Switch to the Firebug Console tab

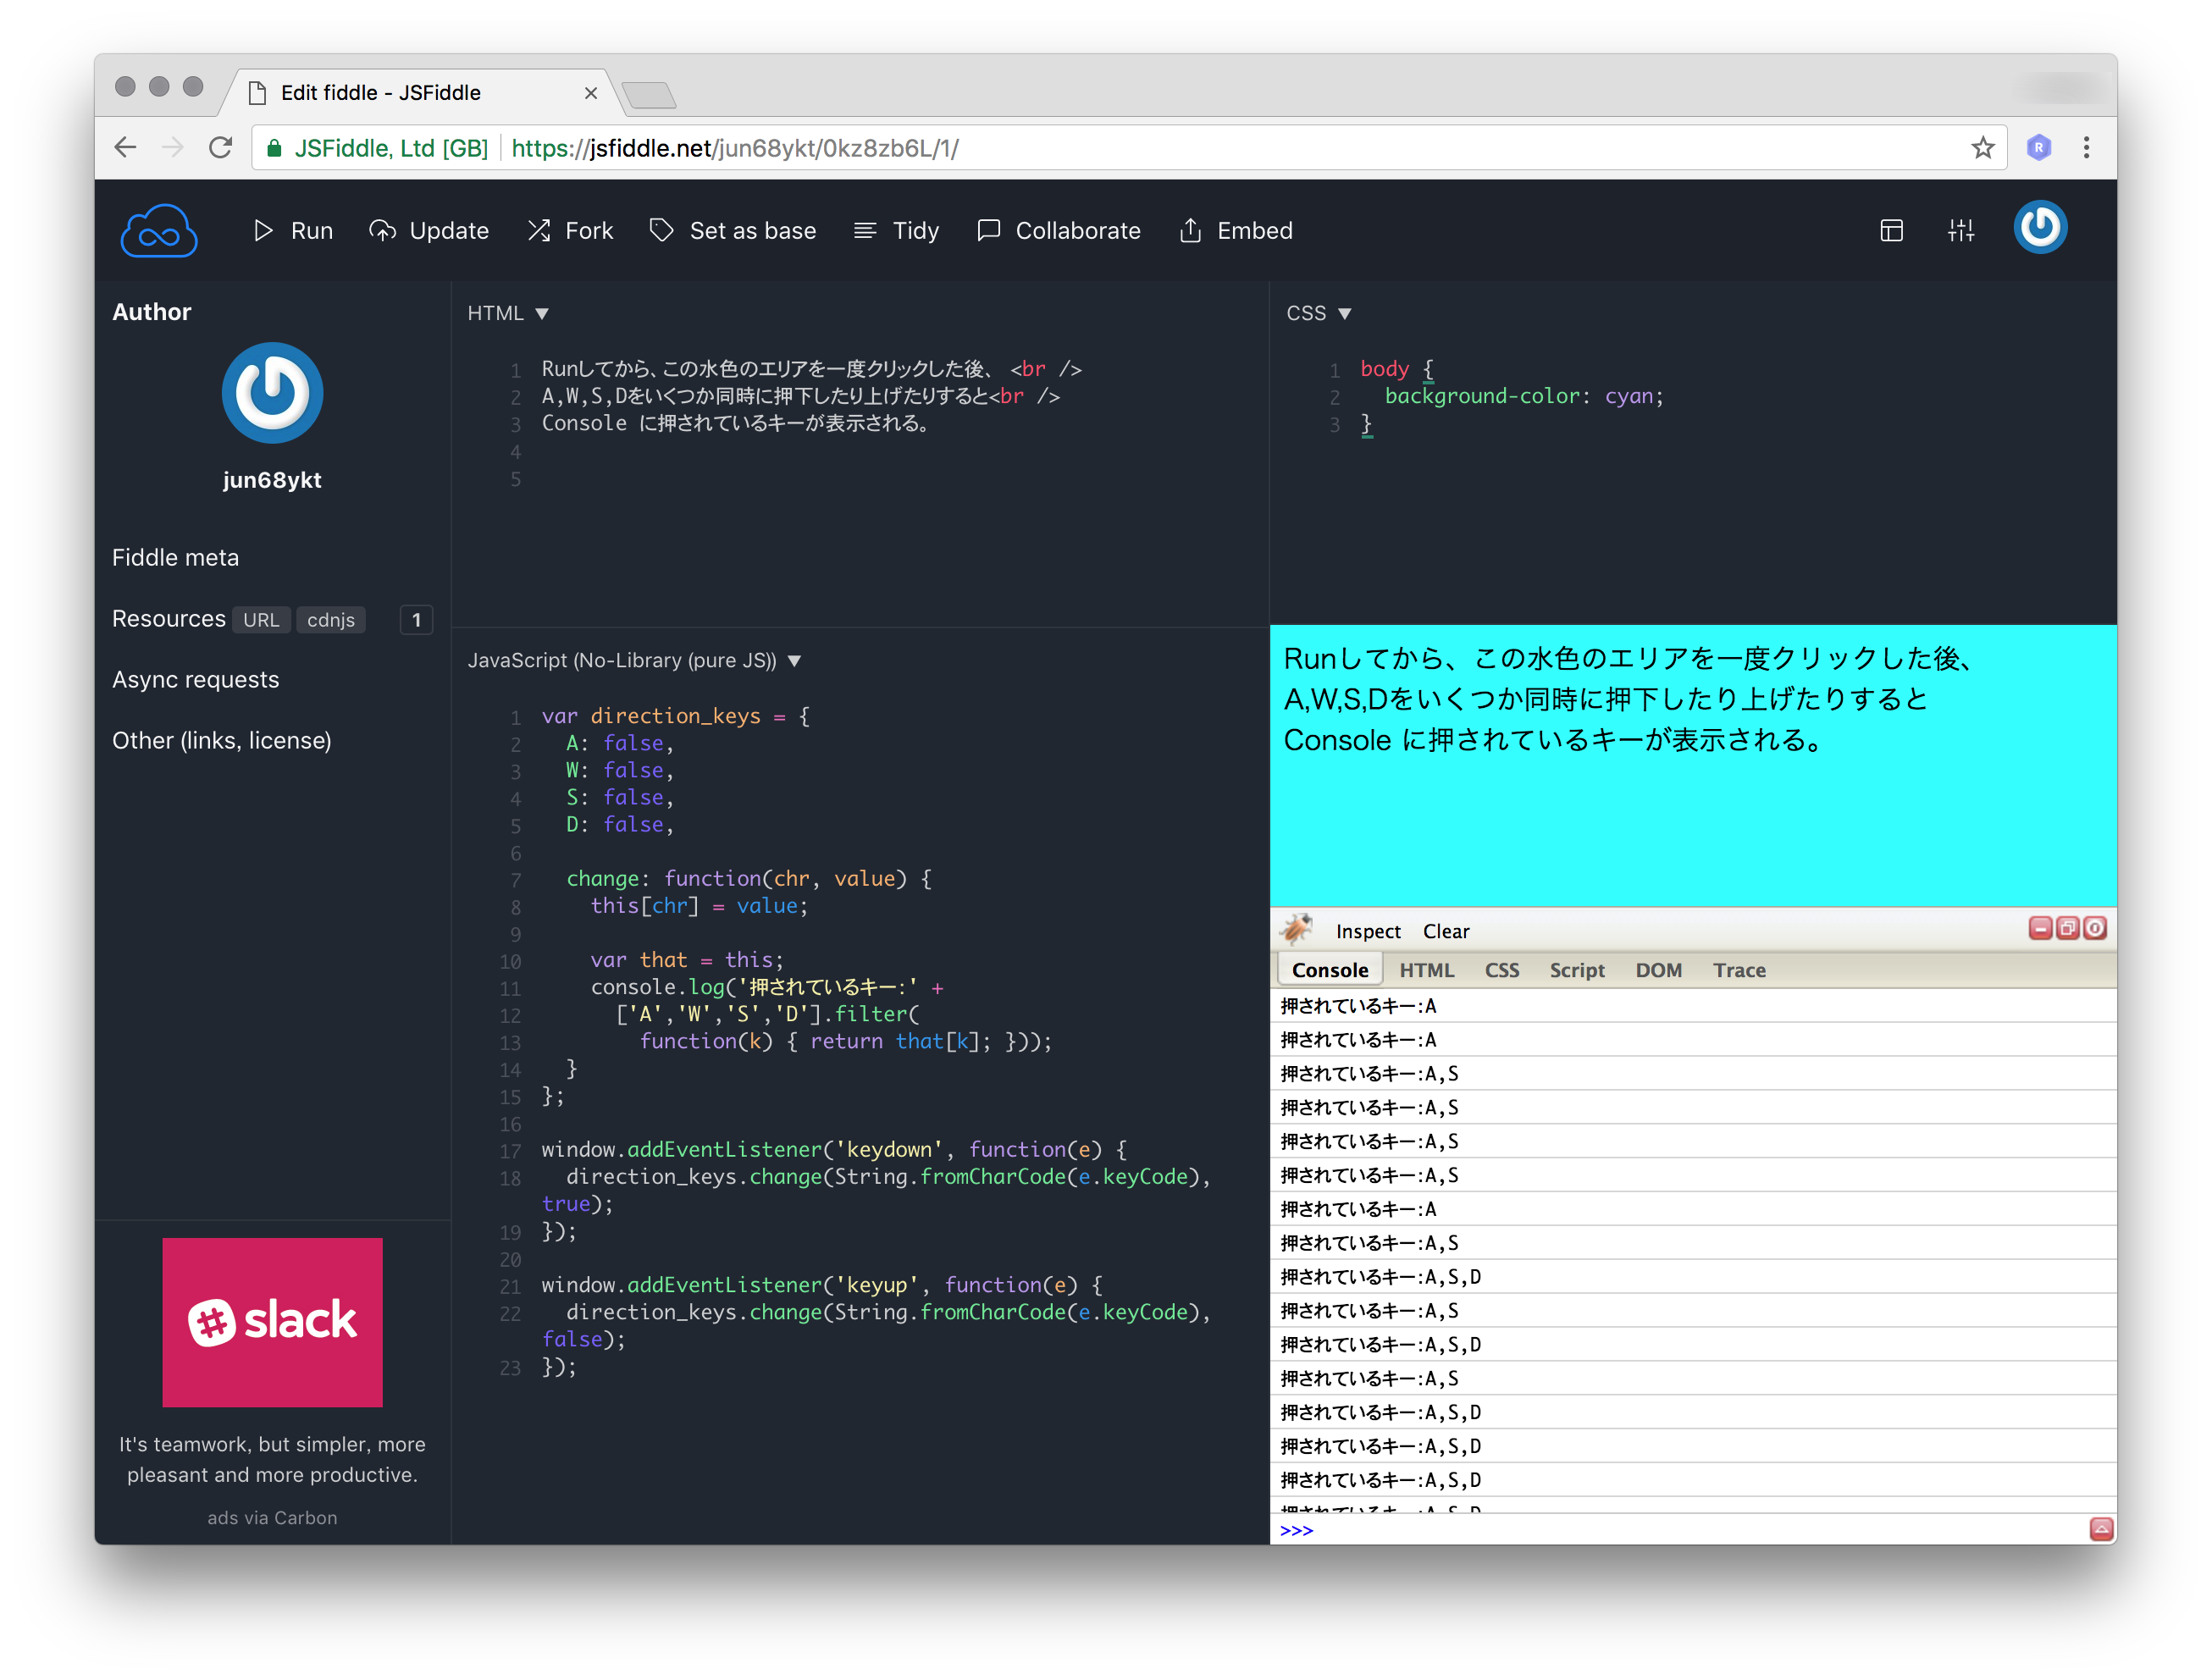point(1330,970)
